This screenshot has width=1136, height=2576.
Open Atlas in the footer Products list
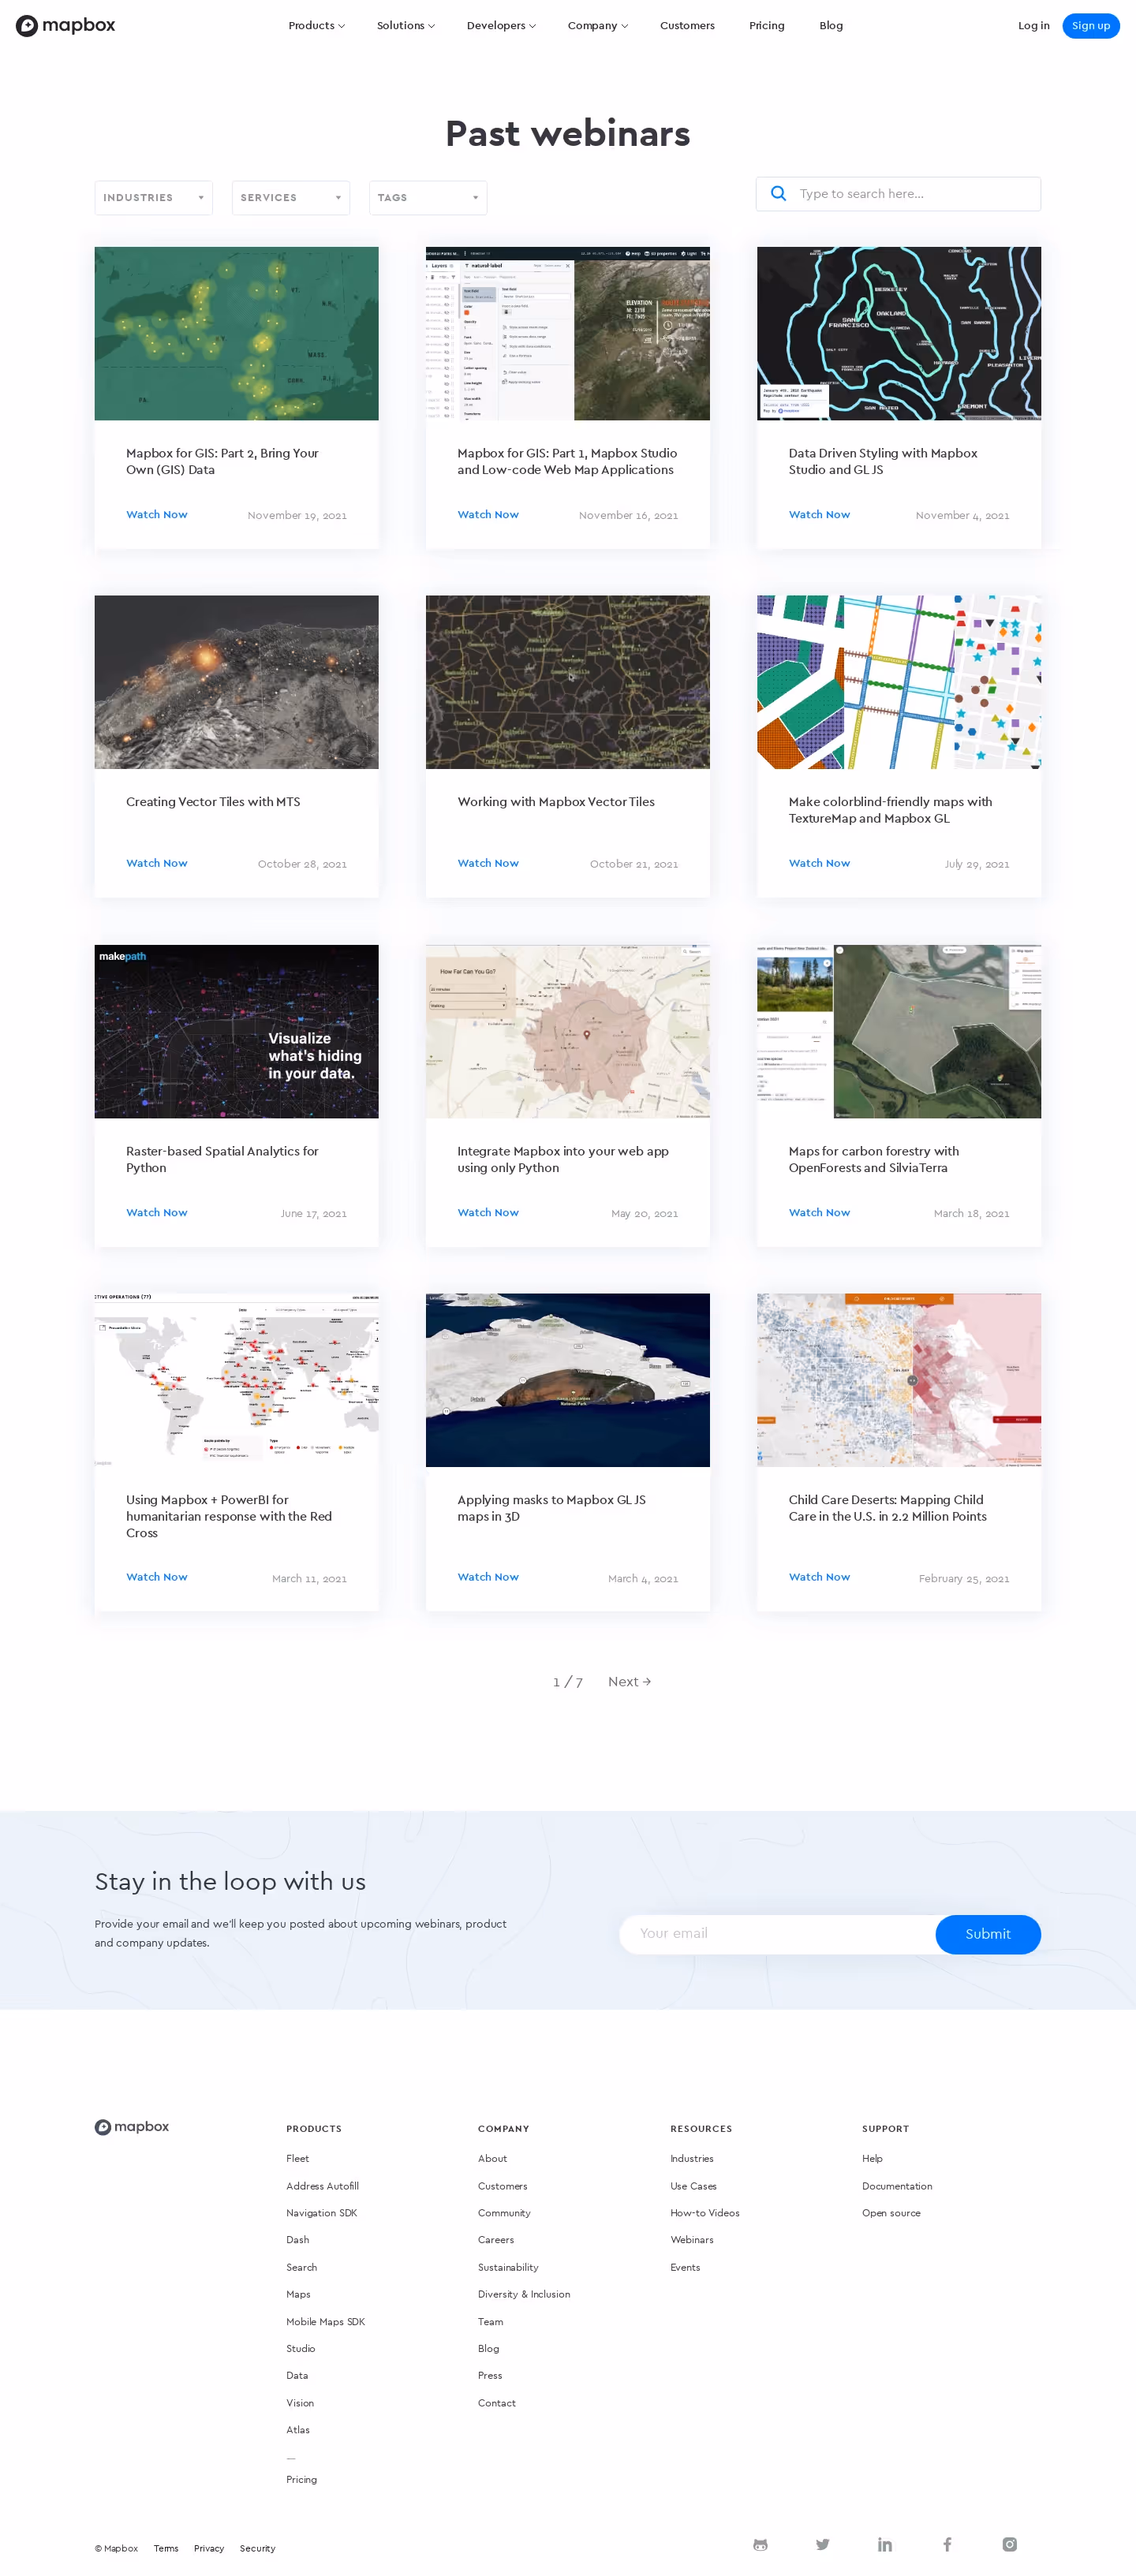(x=297, y=2429)
